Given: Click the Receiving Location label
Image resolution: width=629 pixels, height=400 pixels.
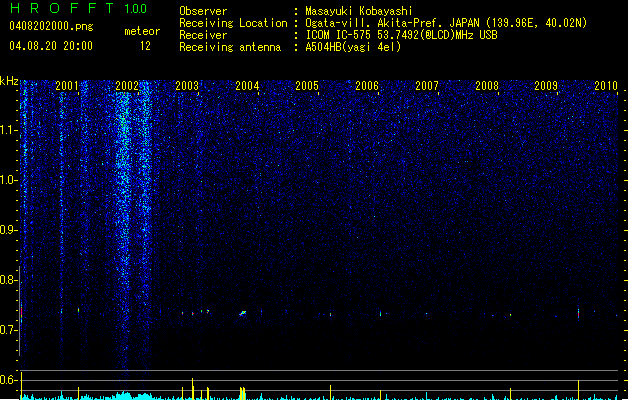Looking at the screenshot, I should 233,23.
